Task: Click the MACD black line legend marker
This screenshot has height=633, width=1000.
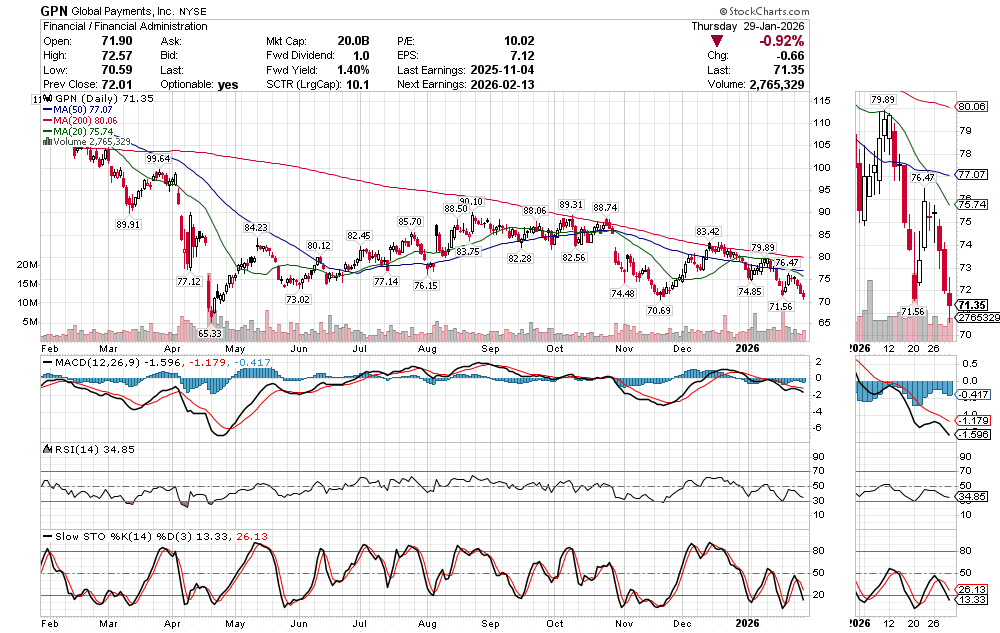Action: (x=46, y=360)
